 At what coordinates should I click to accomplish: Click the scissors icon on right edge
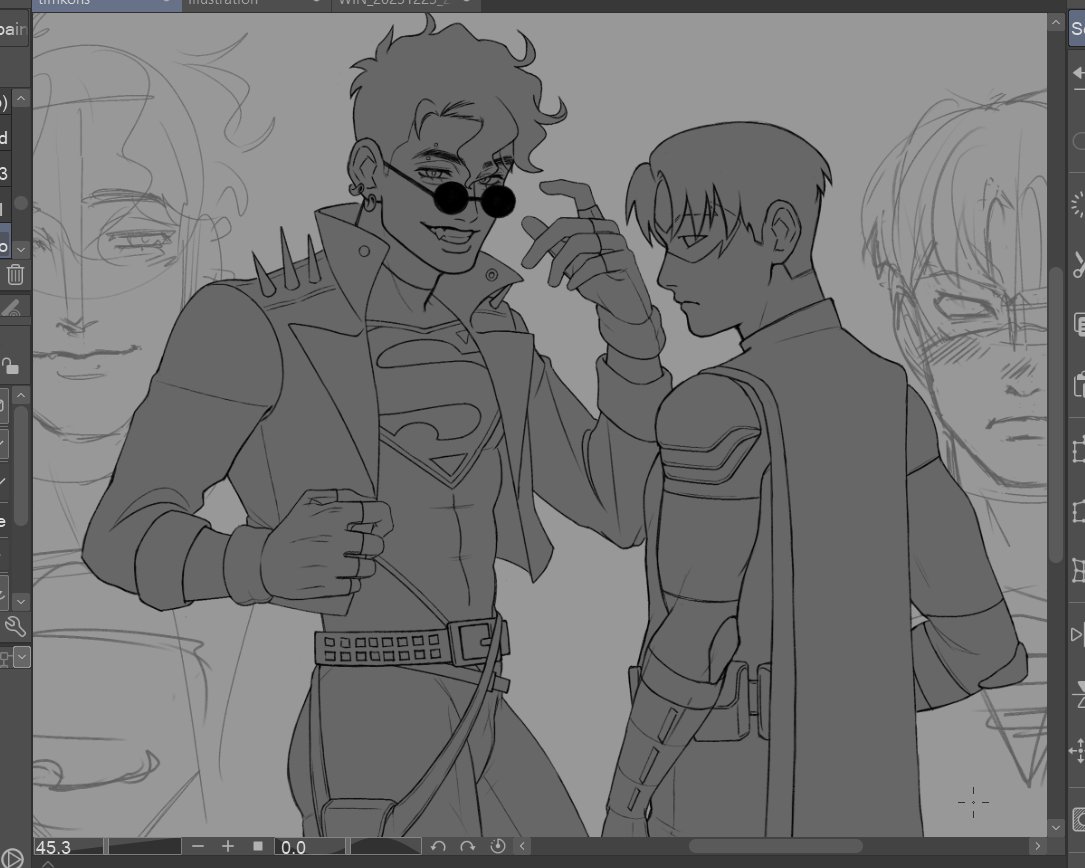[x=1079, y=265]
